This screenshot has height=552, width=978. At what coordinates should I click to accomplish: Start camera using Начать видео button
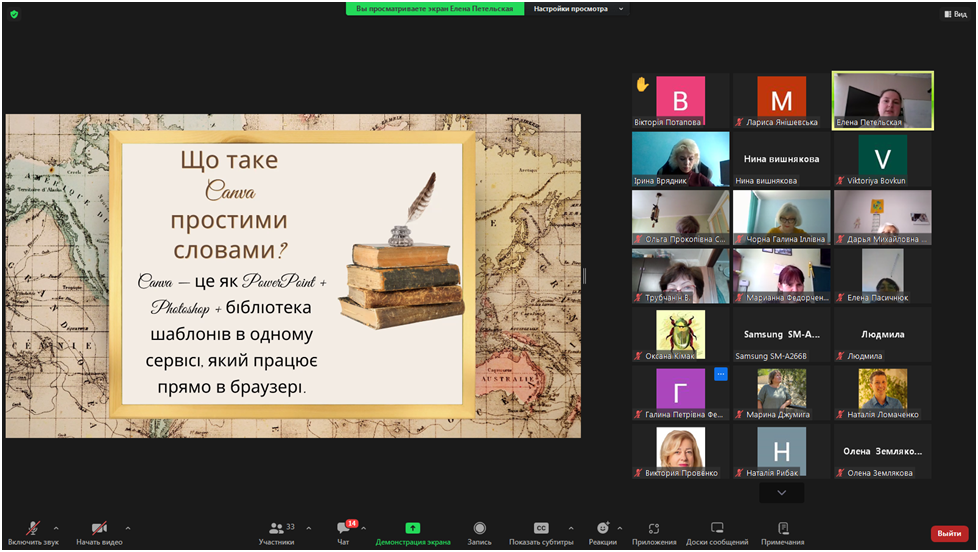coord(99,532)
